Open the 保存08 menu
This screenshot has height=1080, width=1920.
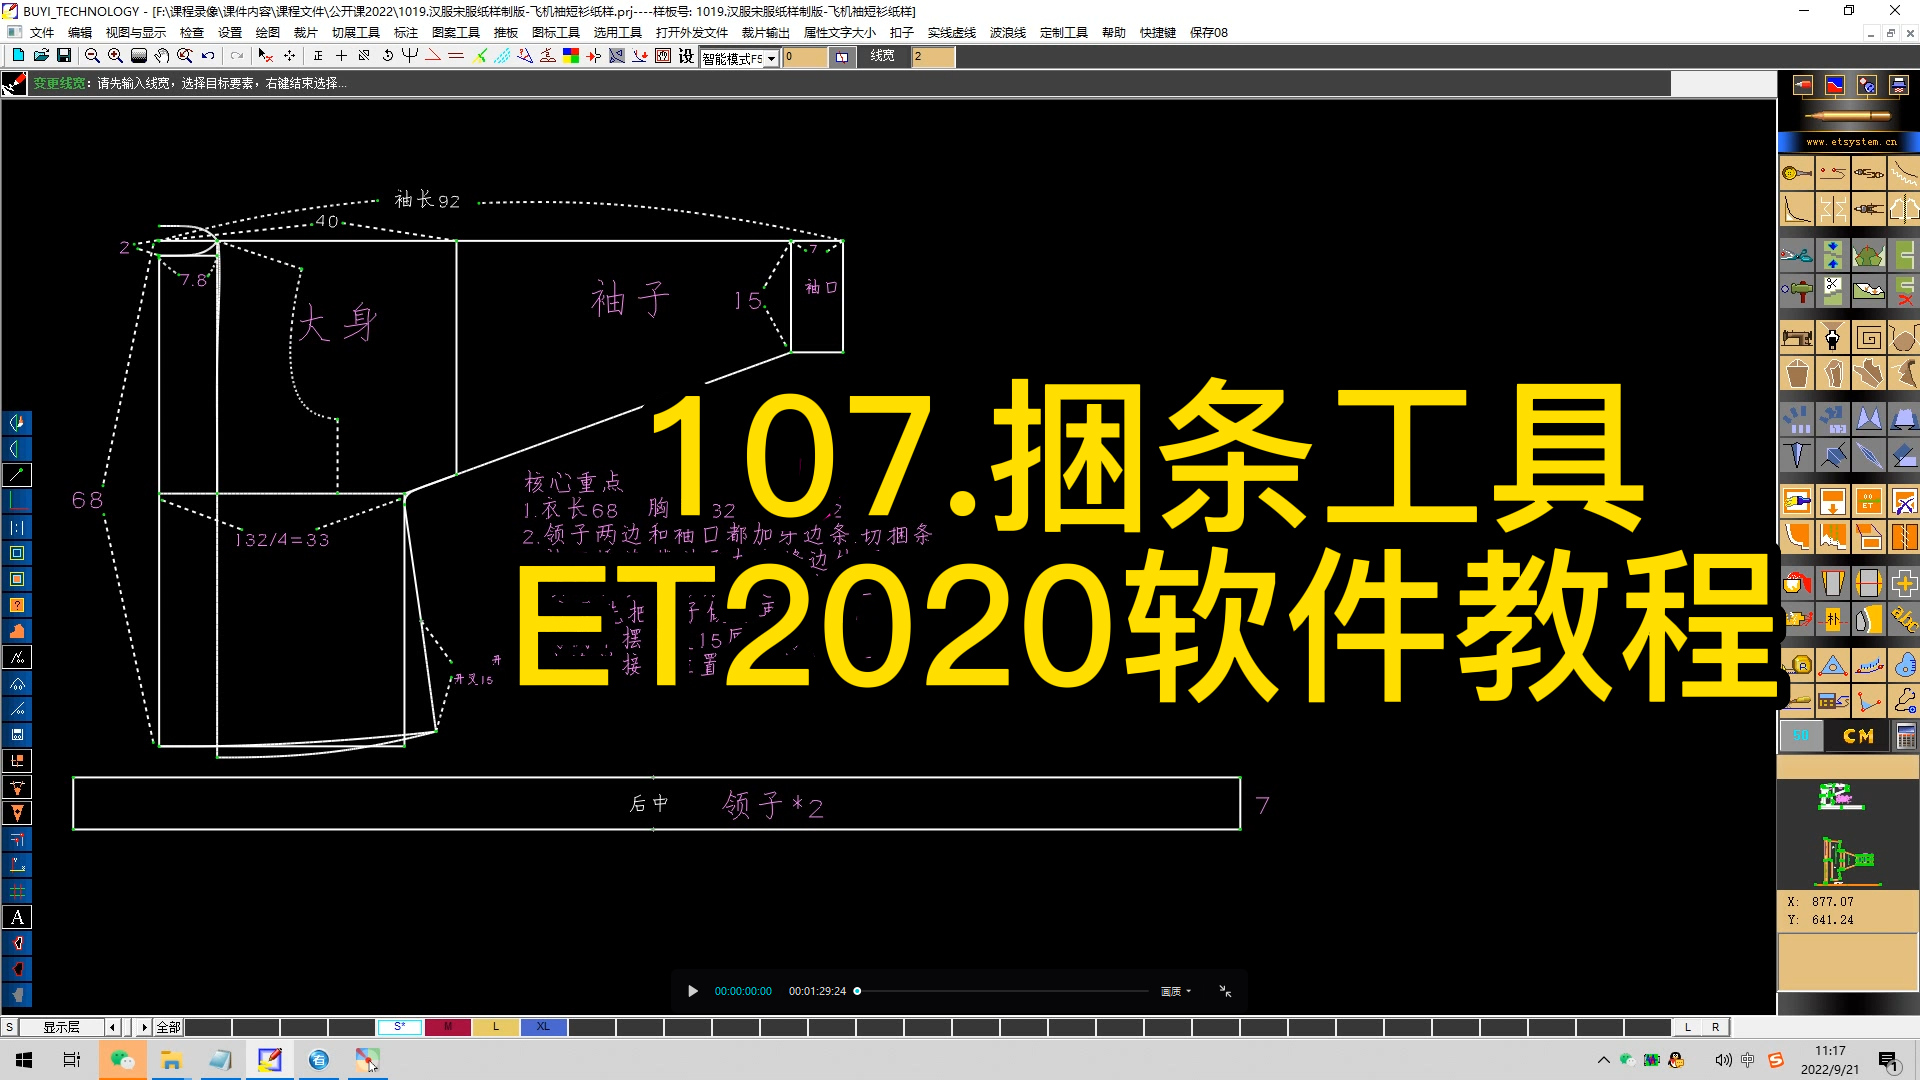point(1209,33)
